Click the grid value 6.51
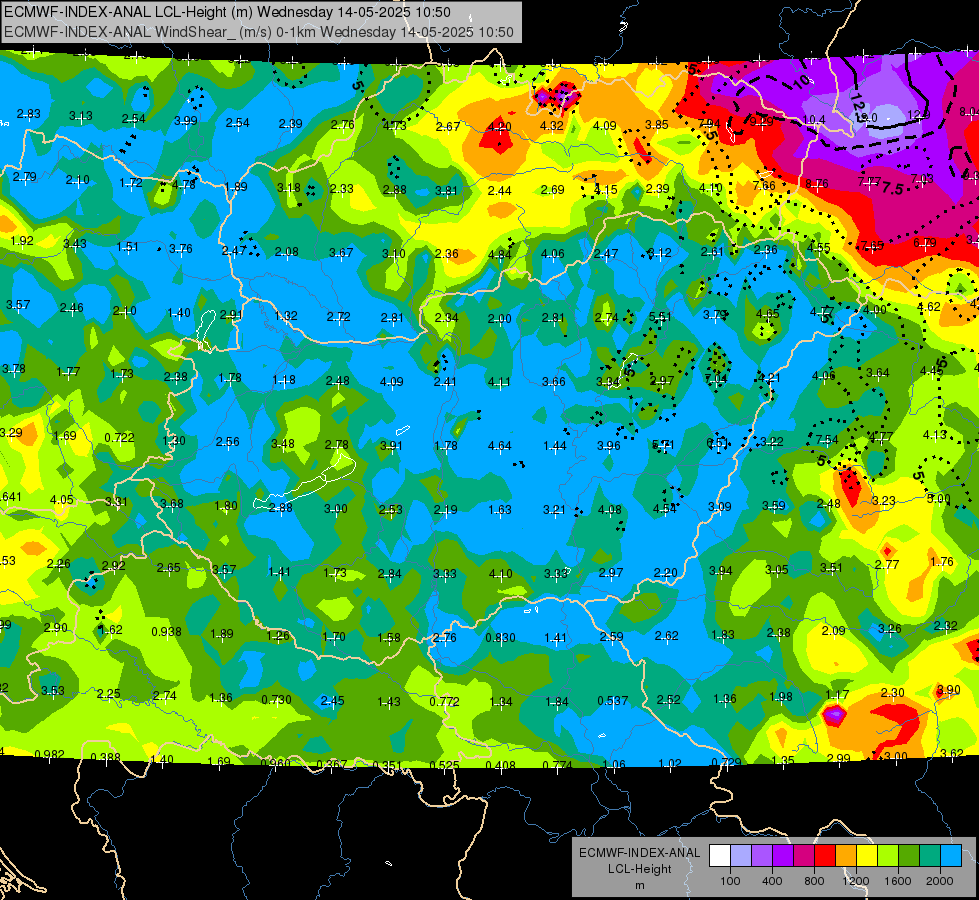The height and width of the screenshot is (900, 979). (717, 443)
